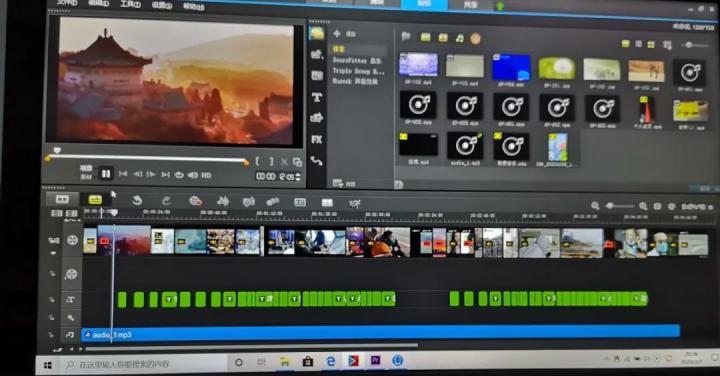Show audio files filter (music note)
Image resolution: width=720 pixels, height=376 pixels.
[x=460, y=38]
